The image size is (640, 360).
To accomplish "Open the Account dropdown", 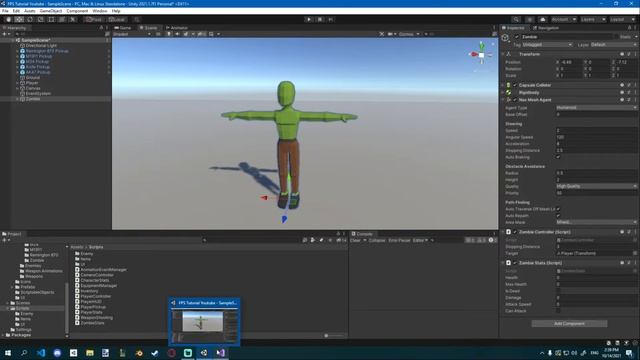I will (x=564, y=19).
